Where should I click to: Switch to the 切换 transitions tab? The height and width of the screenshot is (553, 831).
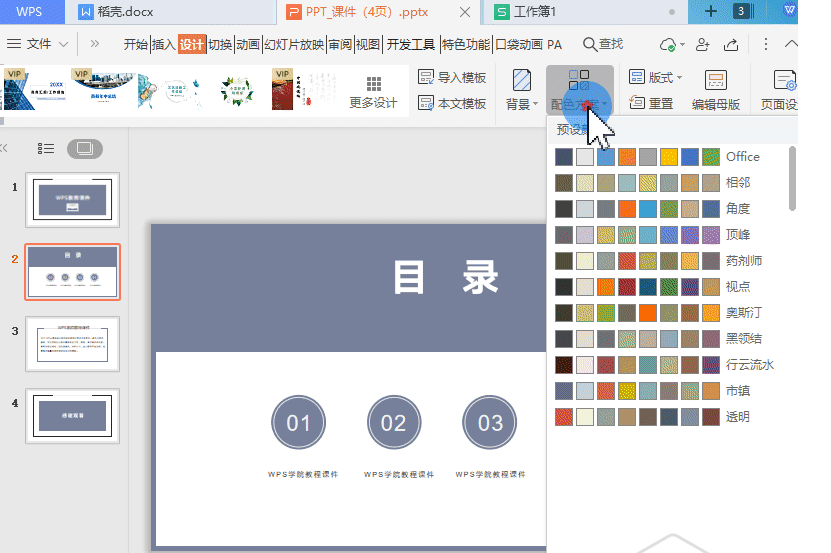(220, 44)
